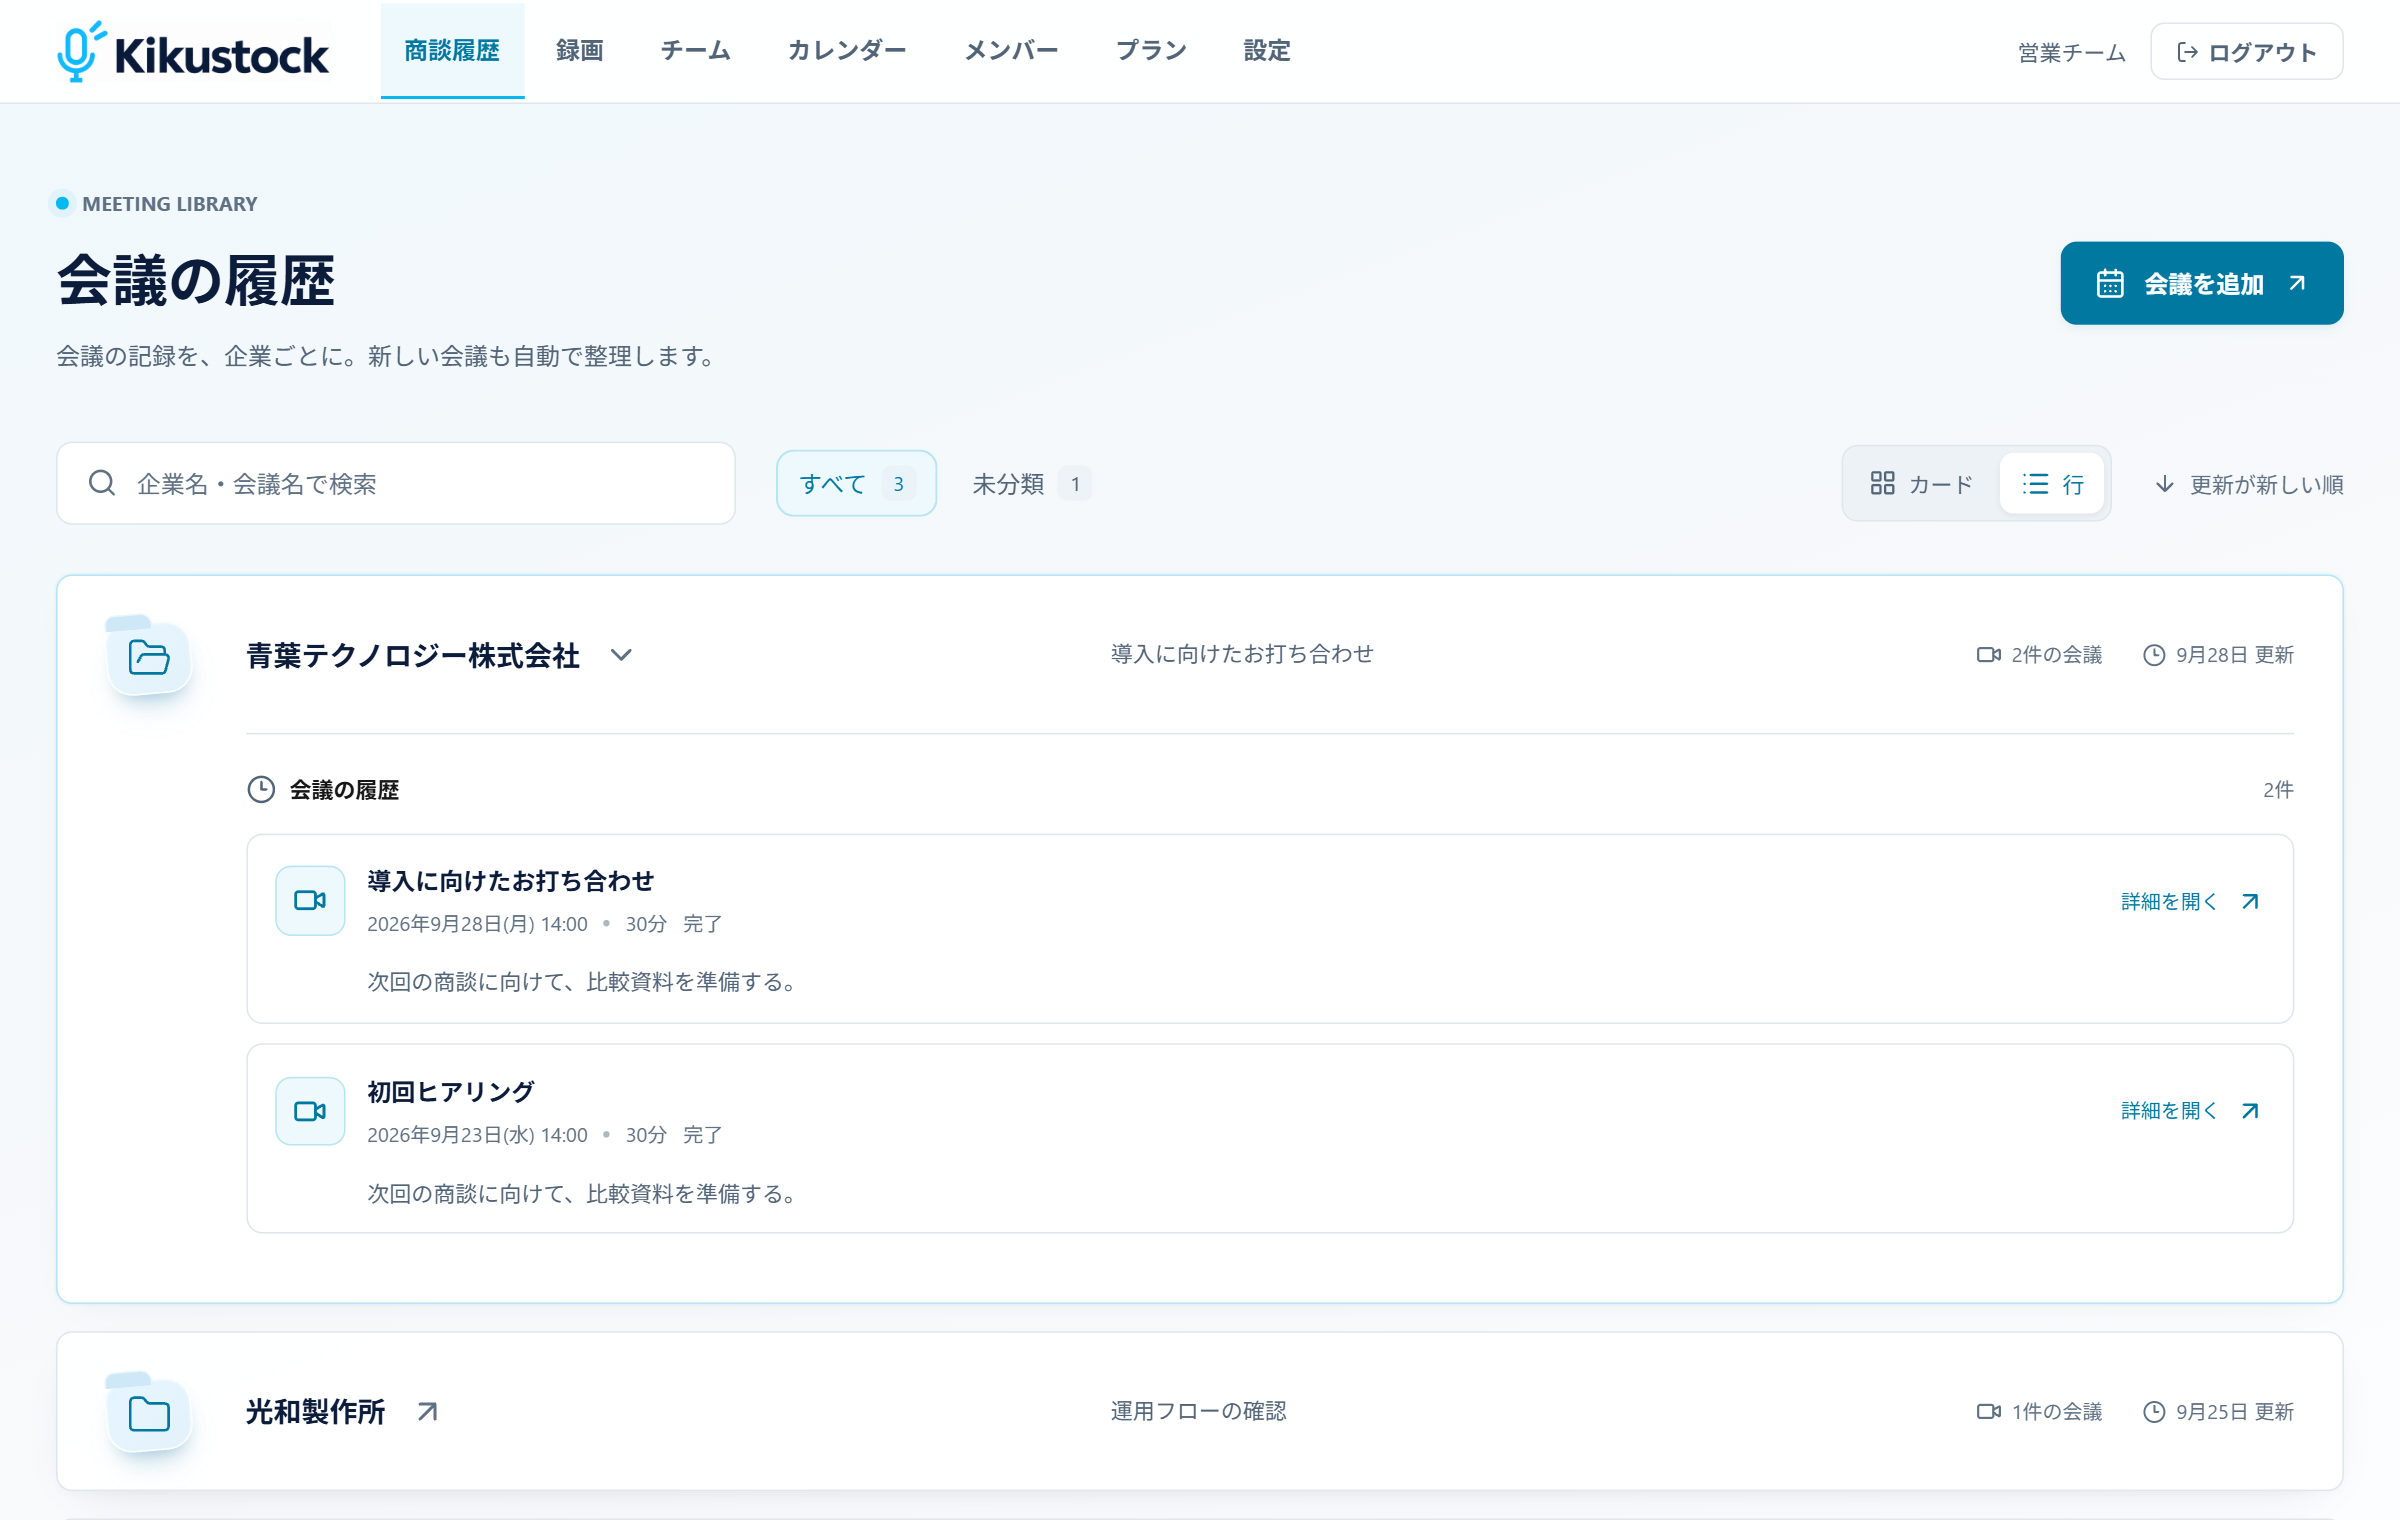Image resolution: width=2400 pixels, height=1520 pixels.
Task: Switch to カード grid view
Action: coord(1921,483)
